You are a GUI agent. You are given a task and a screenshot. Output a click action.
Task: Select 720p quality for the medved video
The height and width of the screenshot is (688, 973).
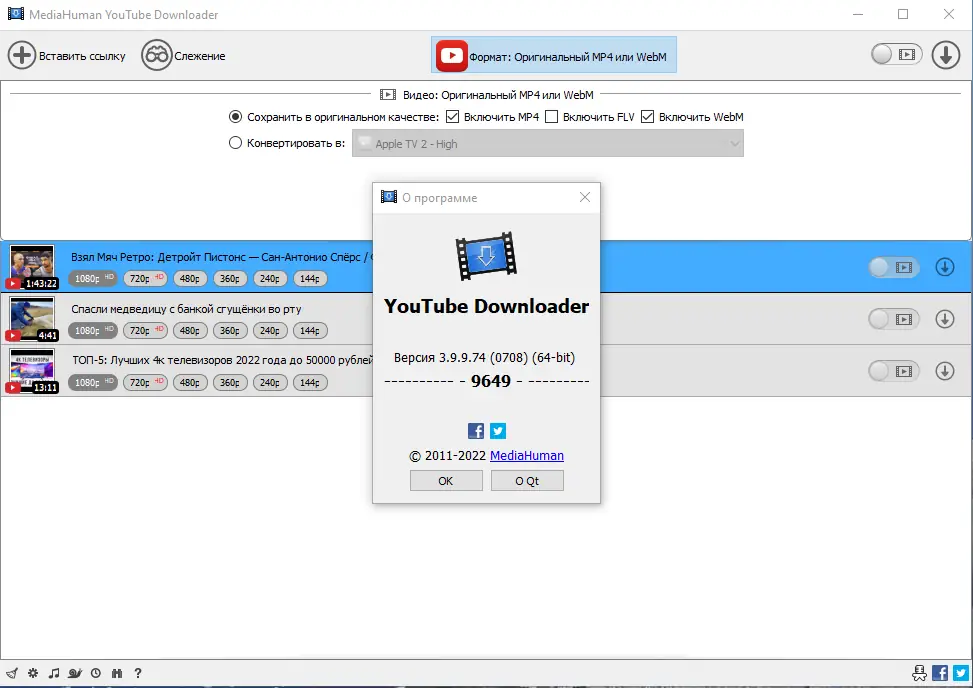point(146,330)
